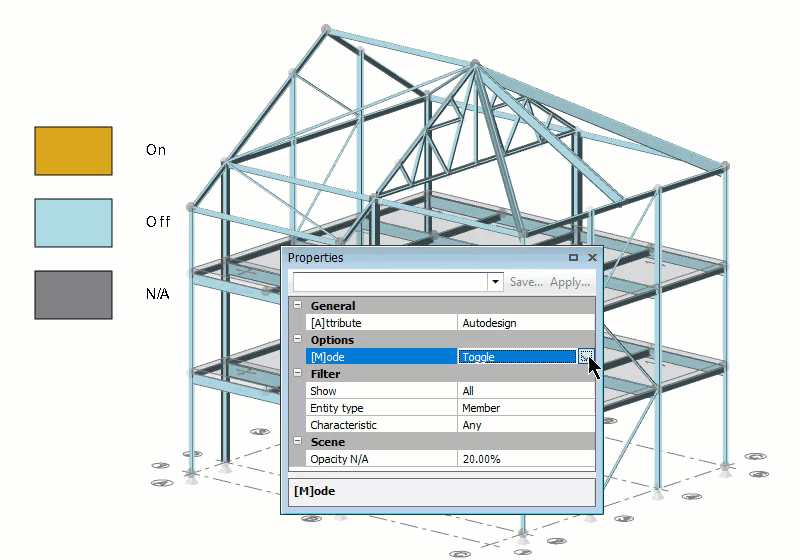Click the Any characteristic value

526,425
